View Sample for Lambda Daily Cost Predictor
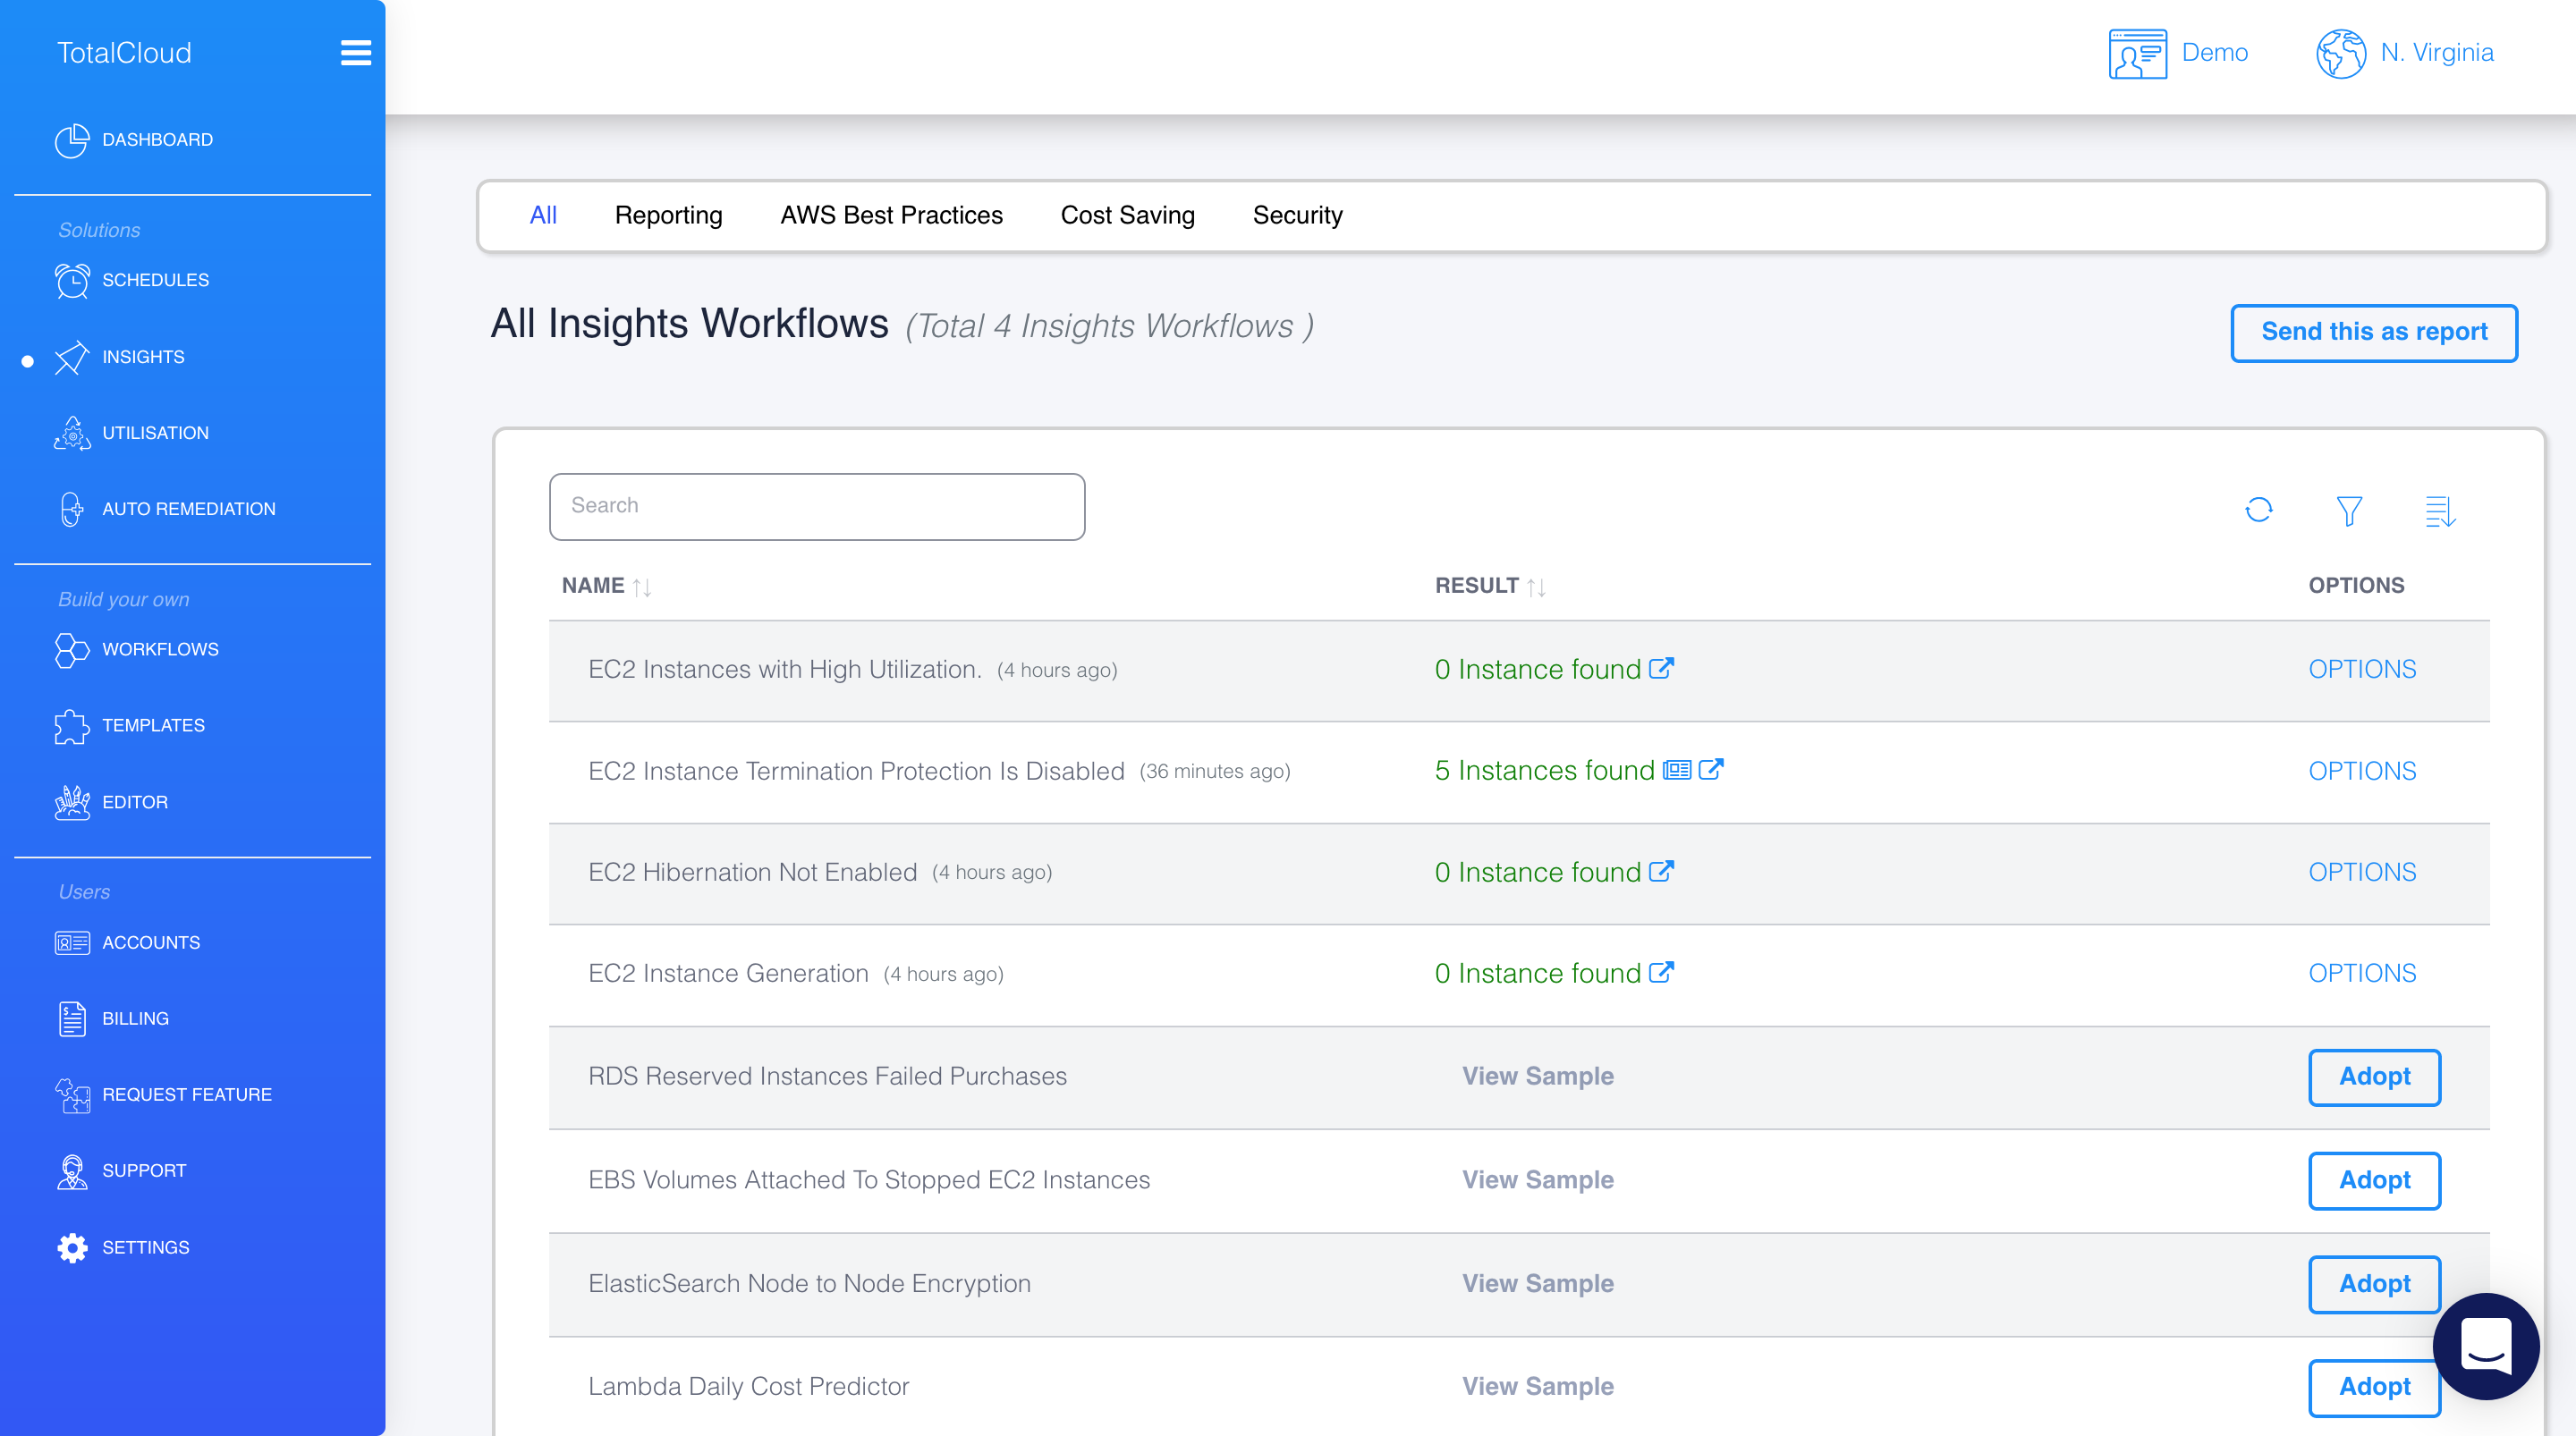The image size is (2576, 1436). pos(1538,1386)
